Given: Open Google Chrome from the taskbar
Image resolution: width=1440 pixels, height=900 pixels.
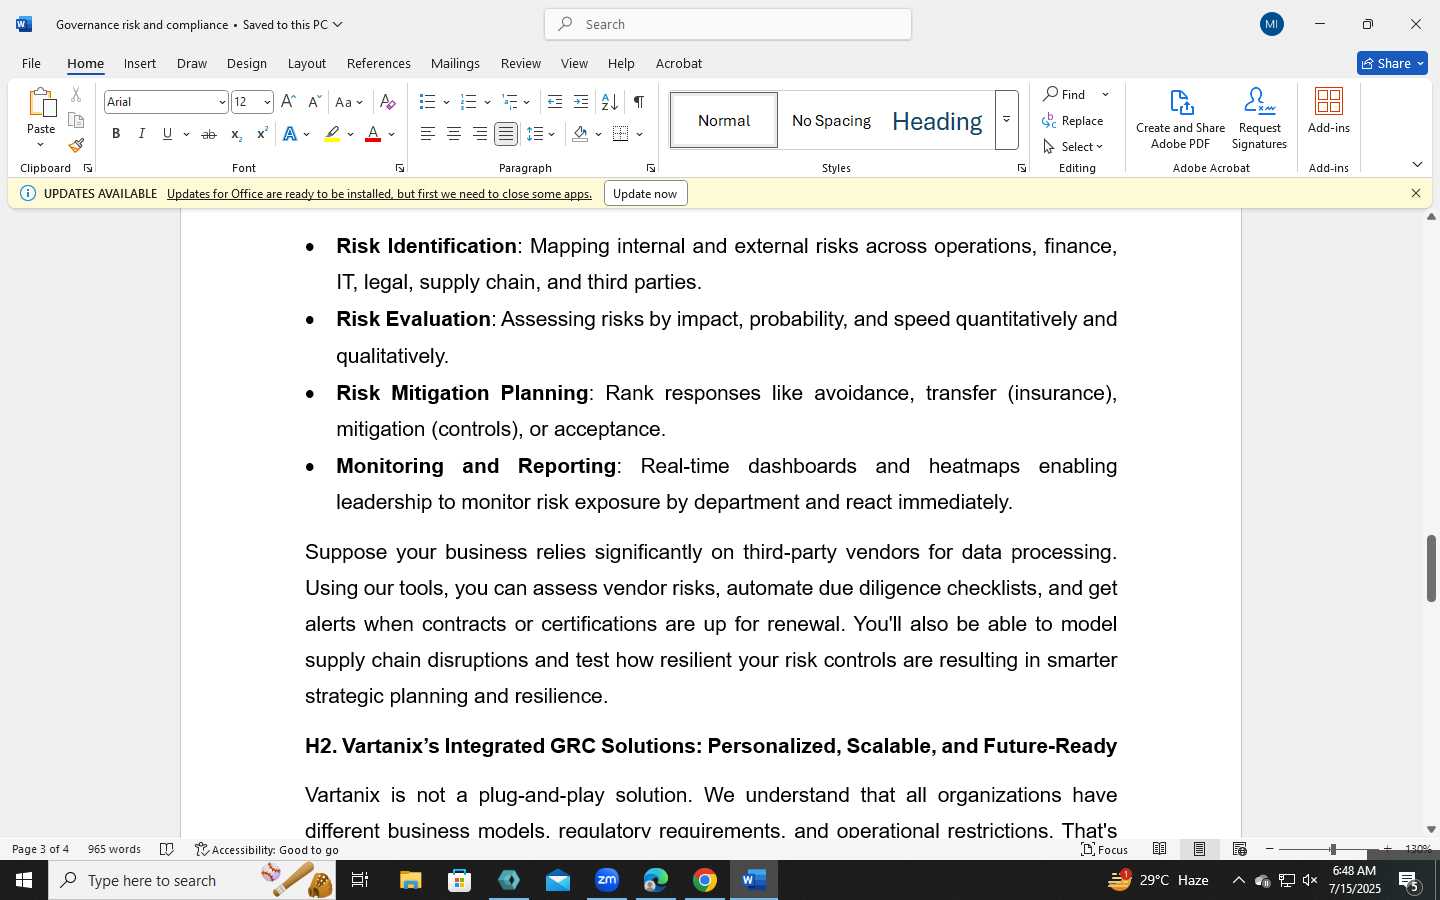Looking at the screenshot, I should coord(705,880).
